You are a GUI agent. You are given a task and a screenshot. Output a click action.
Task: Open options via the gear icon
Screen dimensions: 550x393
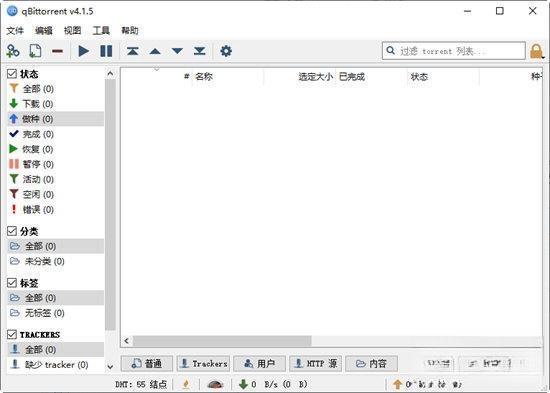(x=226, y=51)
